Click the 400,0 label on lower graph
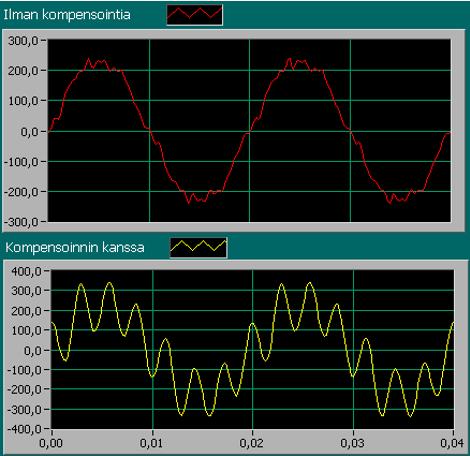This screenshot has width=470, height=456. point(26,271)
